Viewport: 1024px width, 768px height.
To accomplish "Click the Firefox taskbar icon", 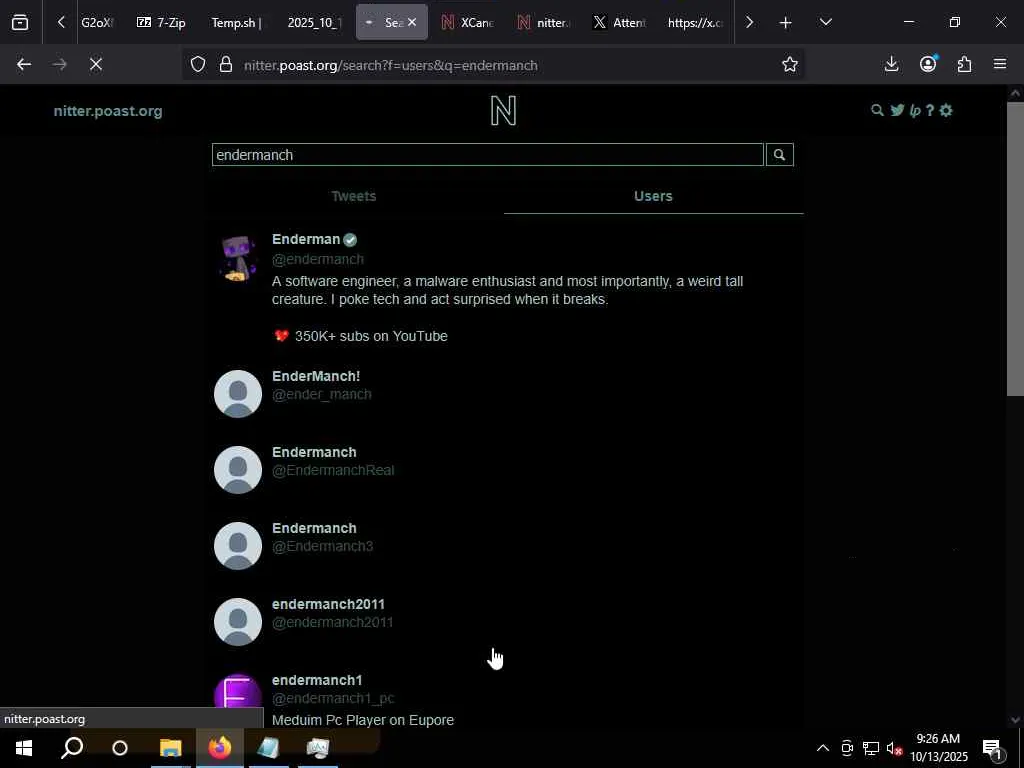I will (220, 747).
